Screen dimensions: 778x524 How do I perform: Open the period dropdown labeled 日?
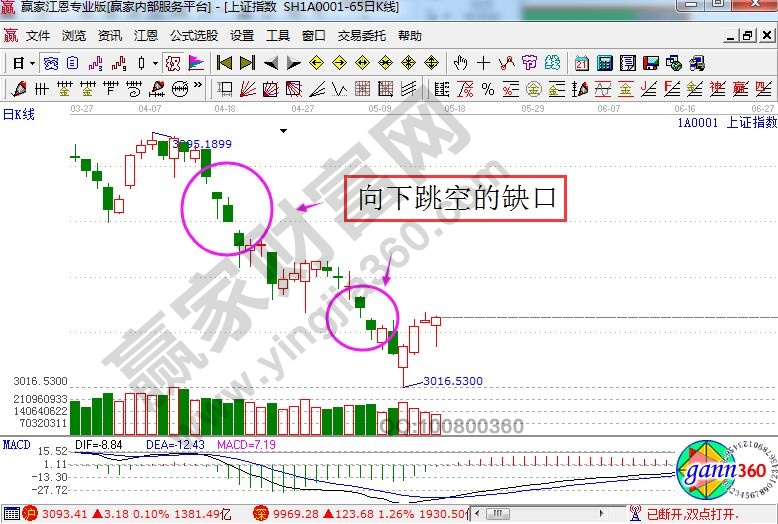tap(24, 63)
